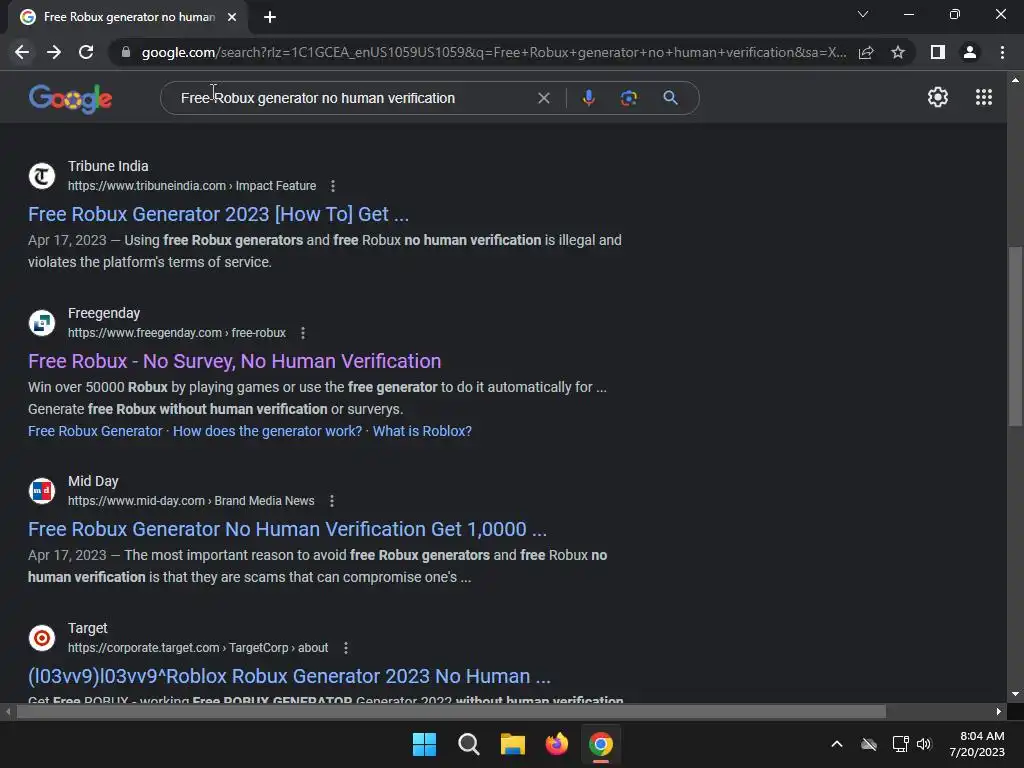
Task: Share this page from the address bar
Action: click(866, 52)
